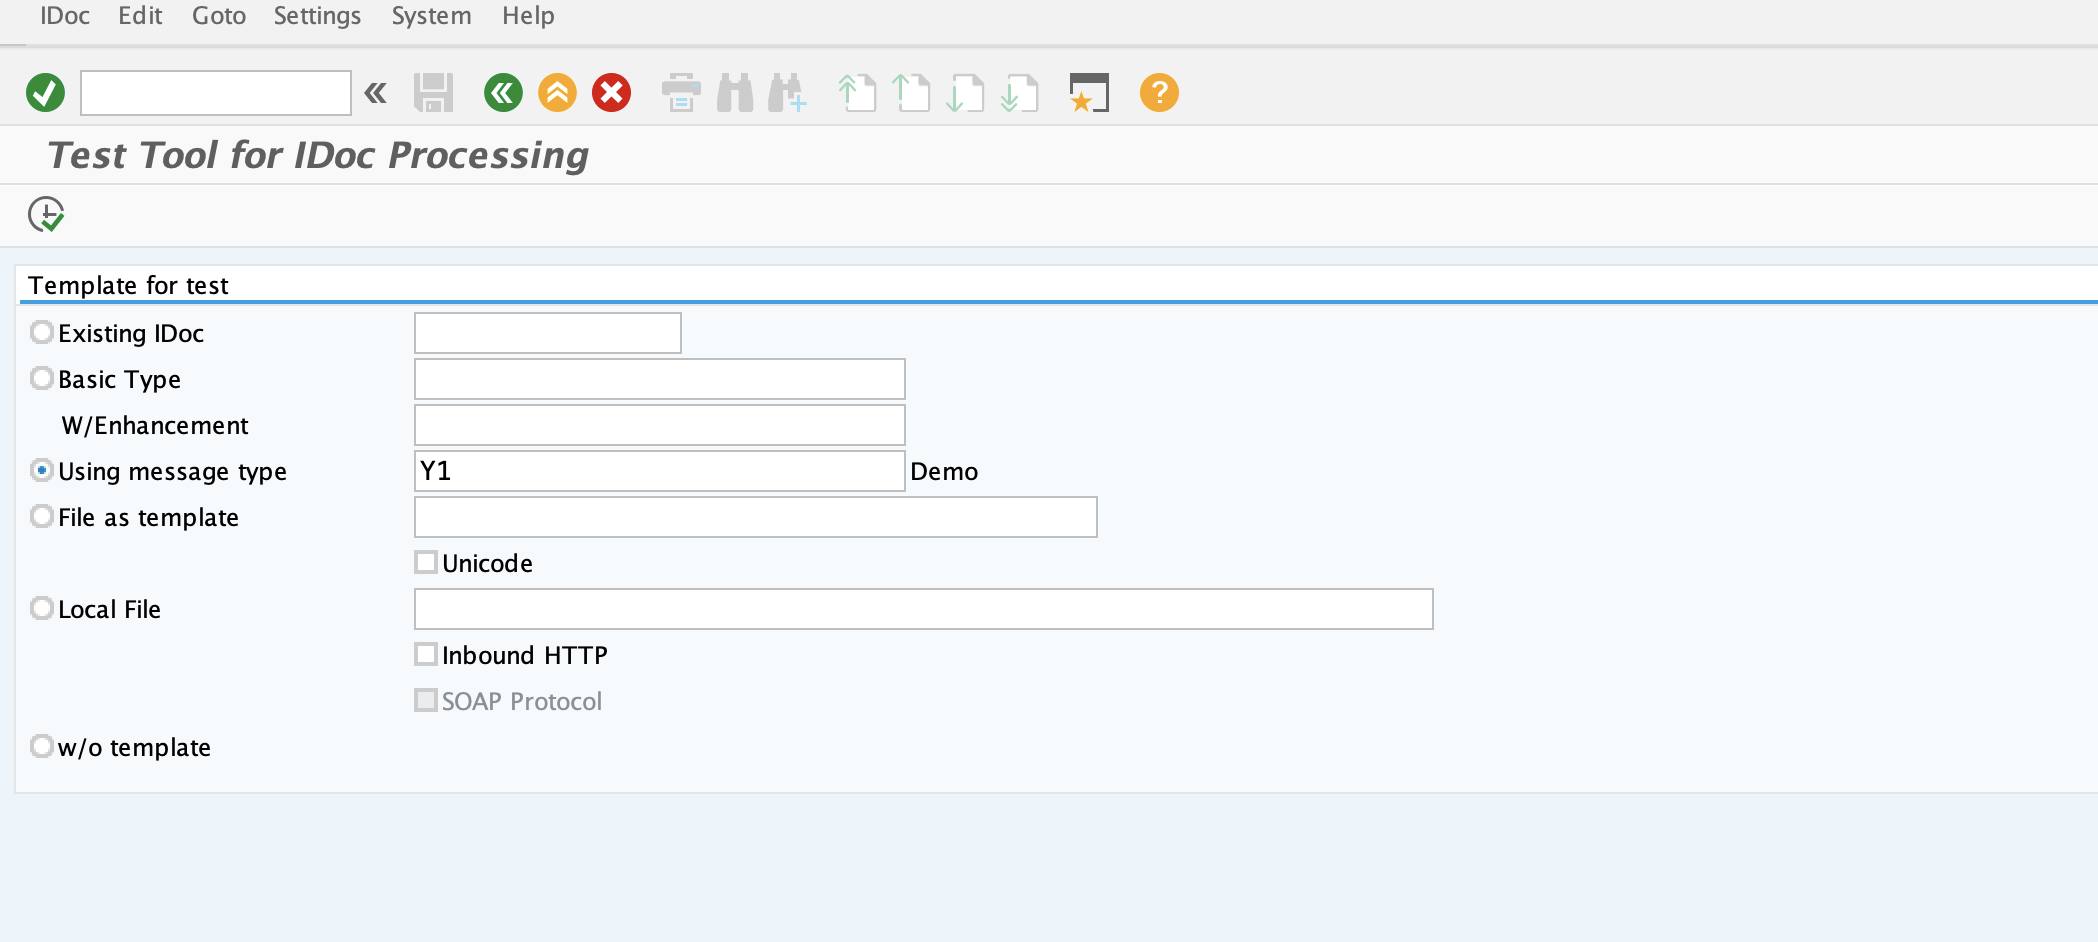The image size is (2098, 942).
Task: Enable the Inbound HTTP checkbox
Action: 425,654
